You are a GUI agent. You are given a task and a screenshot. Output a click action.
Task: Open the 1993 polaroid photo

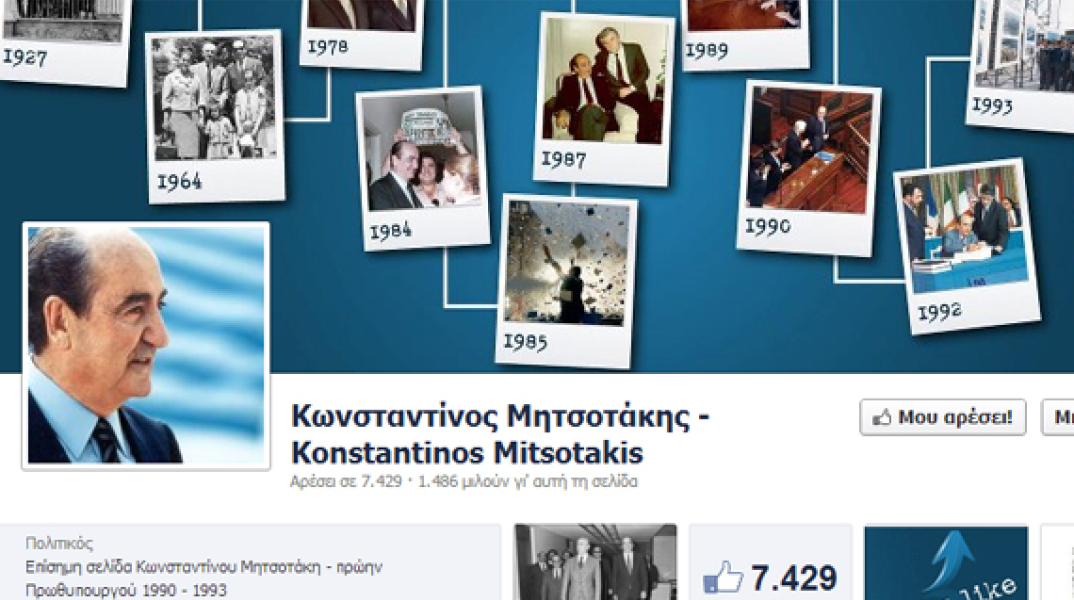click(1021, 63)
